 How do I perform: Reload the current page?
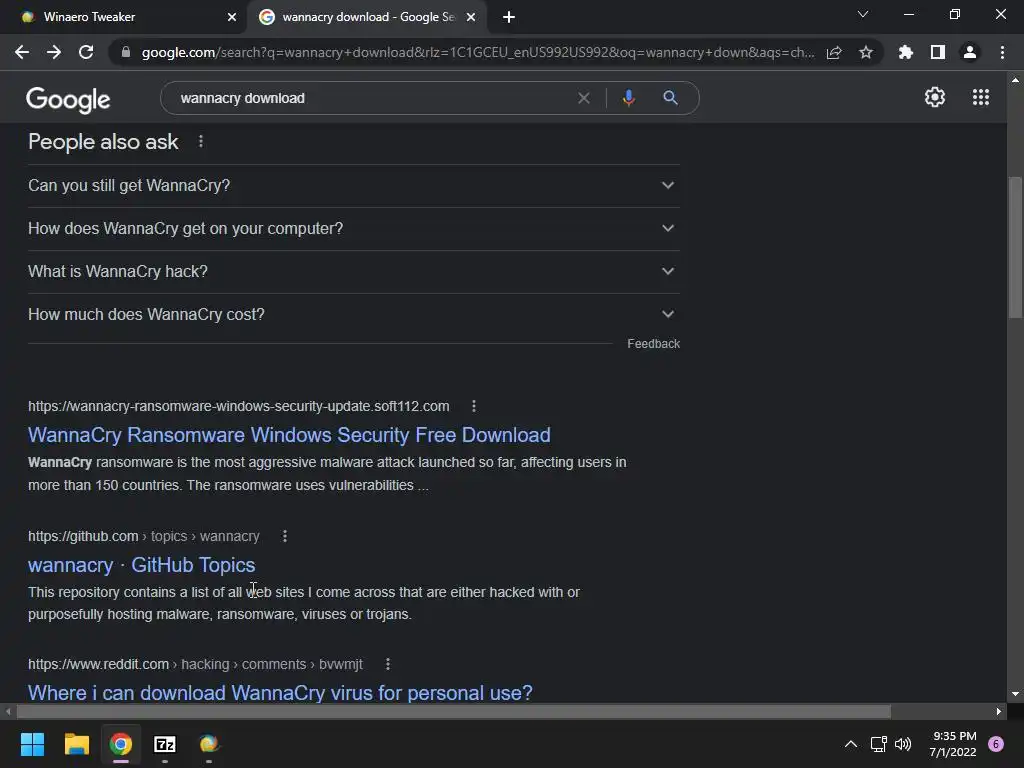[x=86, y=52]
